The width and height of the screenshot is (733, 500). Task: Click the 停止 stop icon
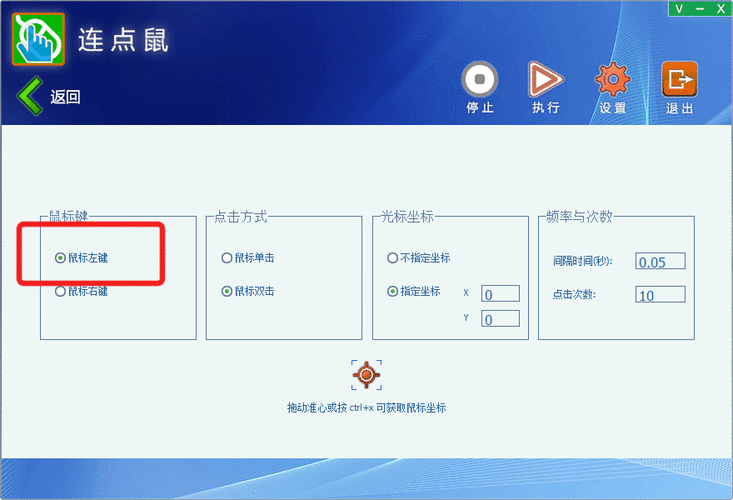[x=480, y=79]
